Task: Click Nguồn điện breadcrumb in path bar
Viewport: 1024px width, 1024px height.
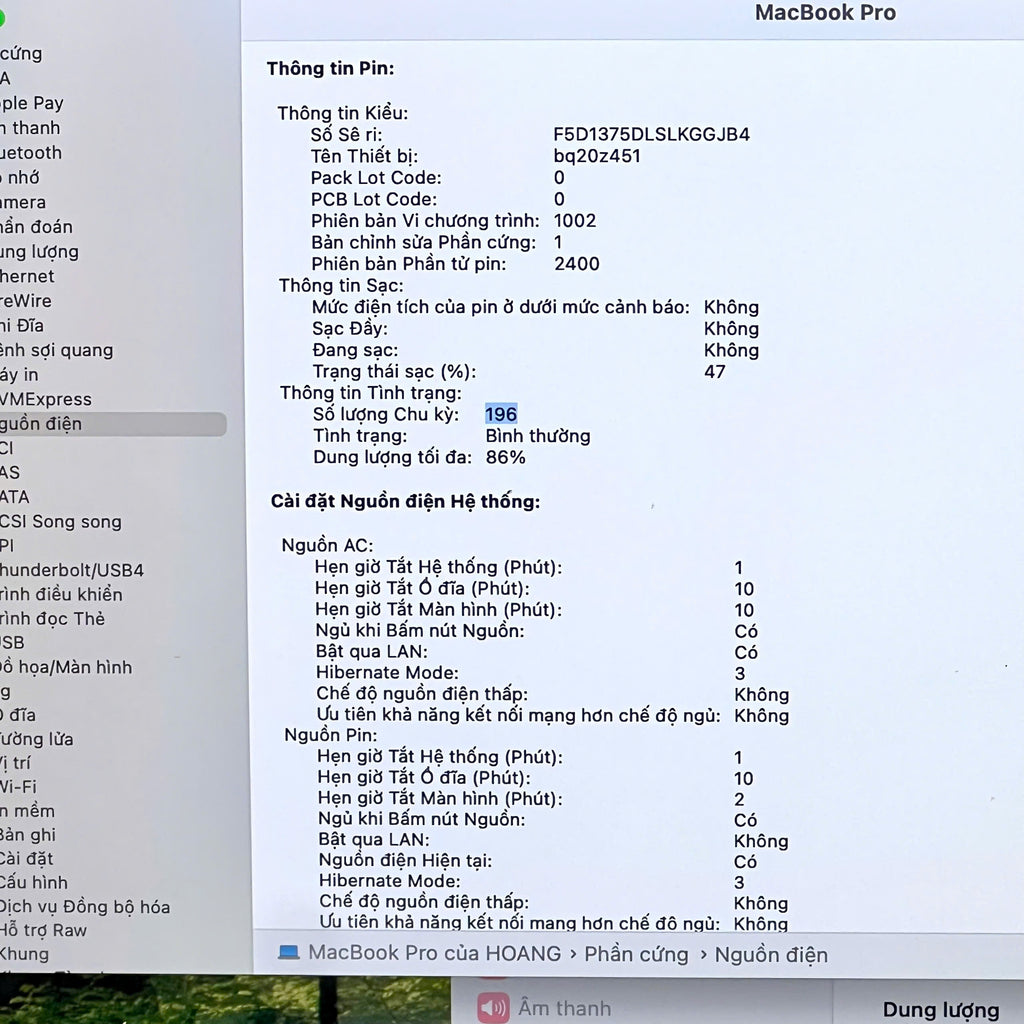Action: pyautogui.click(x=771, y=955)
